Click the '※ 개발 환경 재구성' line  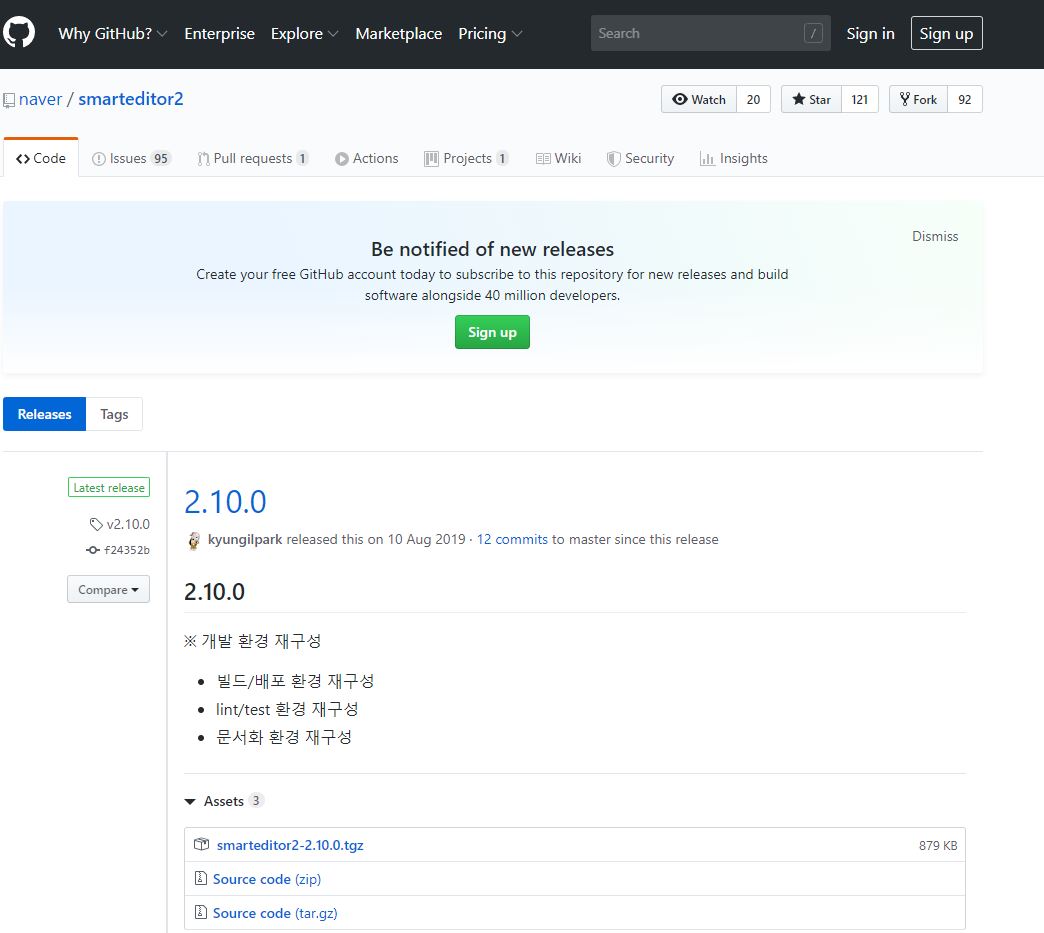252,641
